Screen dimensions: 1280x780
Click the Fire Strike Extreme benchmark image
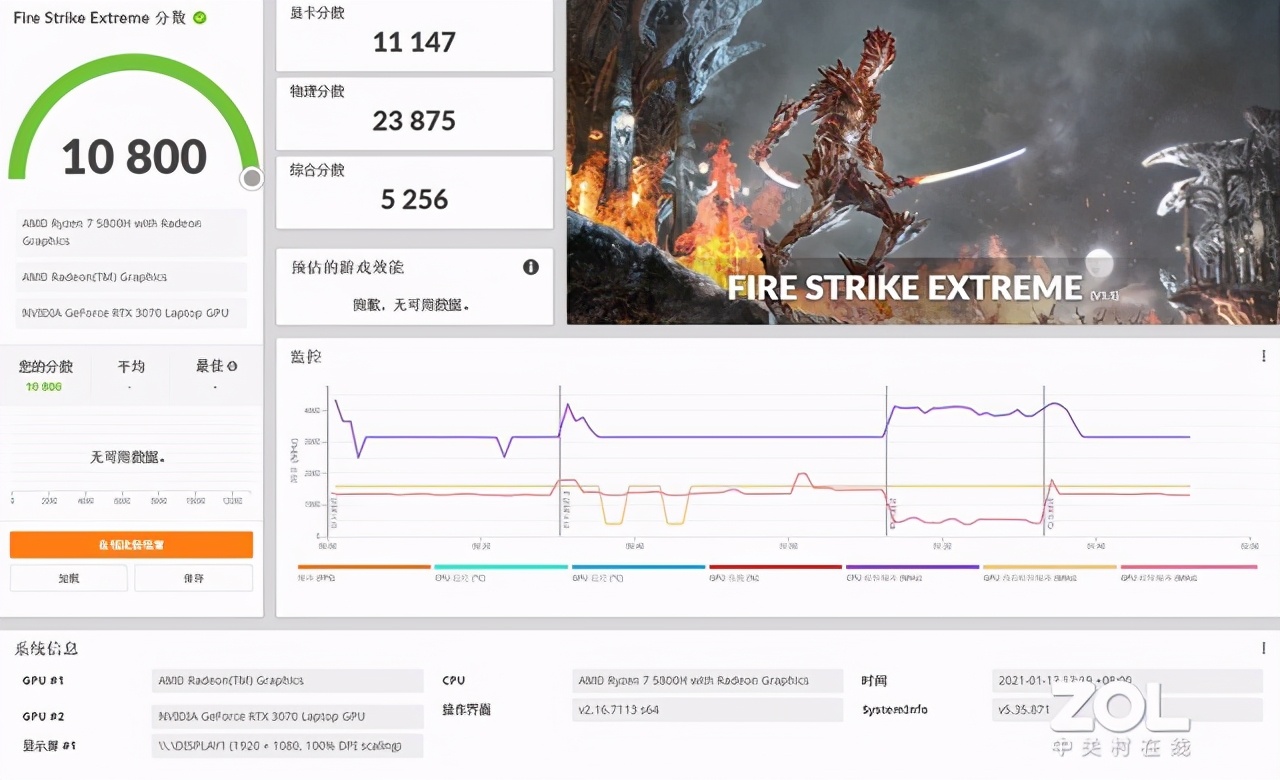point(923,162)
